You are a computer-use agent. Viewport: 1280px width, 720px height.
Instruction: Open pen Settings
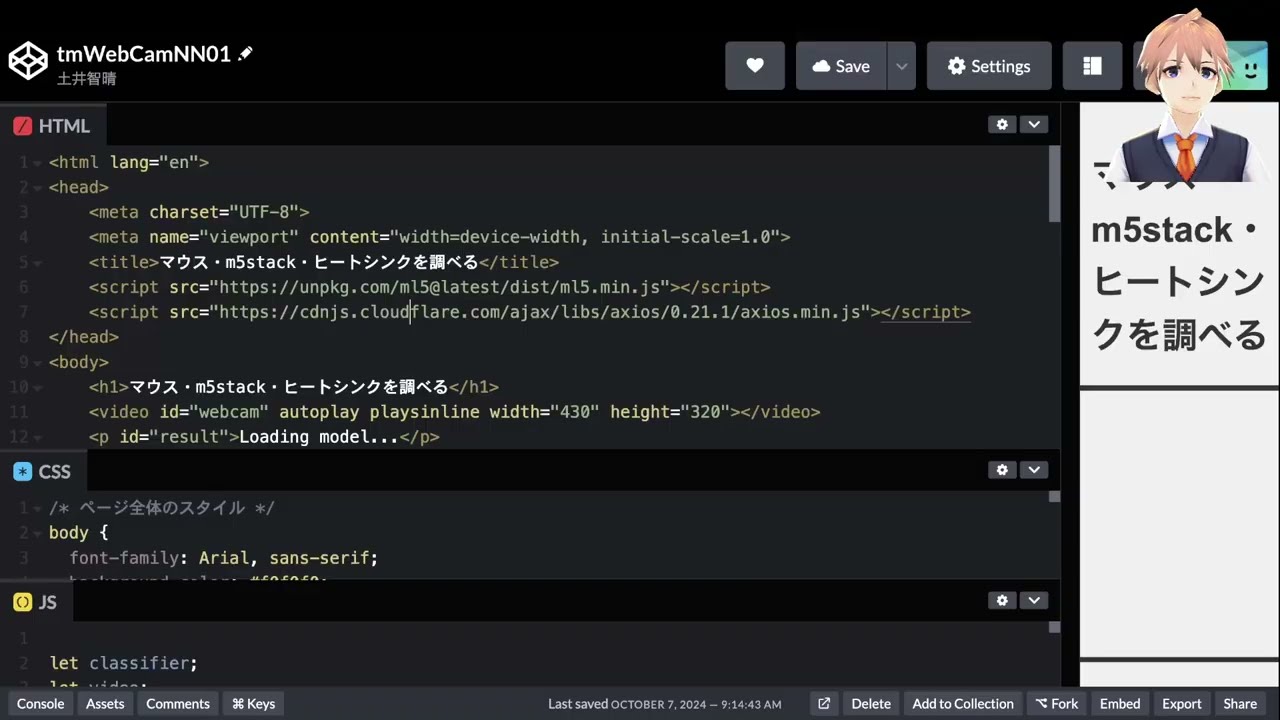(989, 66)
